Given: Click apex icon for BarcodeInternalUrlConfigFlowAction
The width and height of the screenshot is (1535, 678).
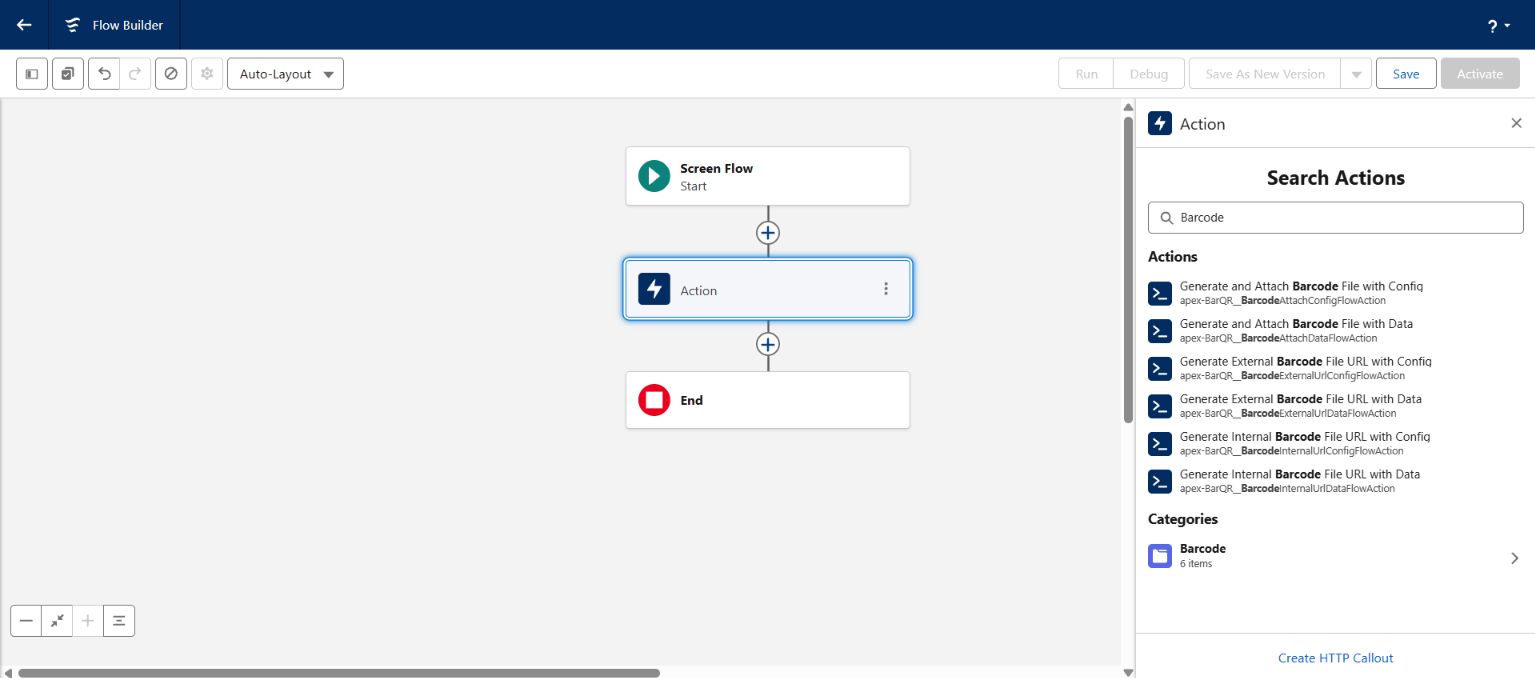Looking at the screenshot, I should tap(1160, 444).
